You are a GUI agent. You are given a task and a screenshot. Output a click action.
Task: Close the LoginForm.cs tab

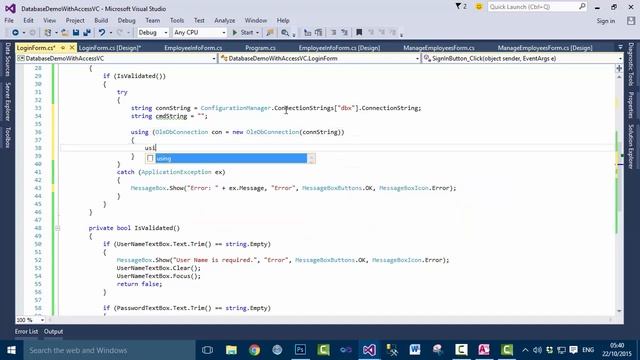(x=72, y=48)
